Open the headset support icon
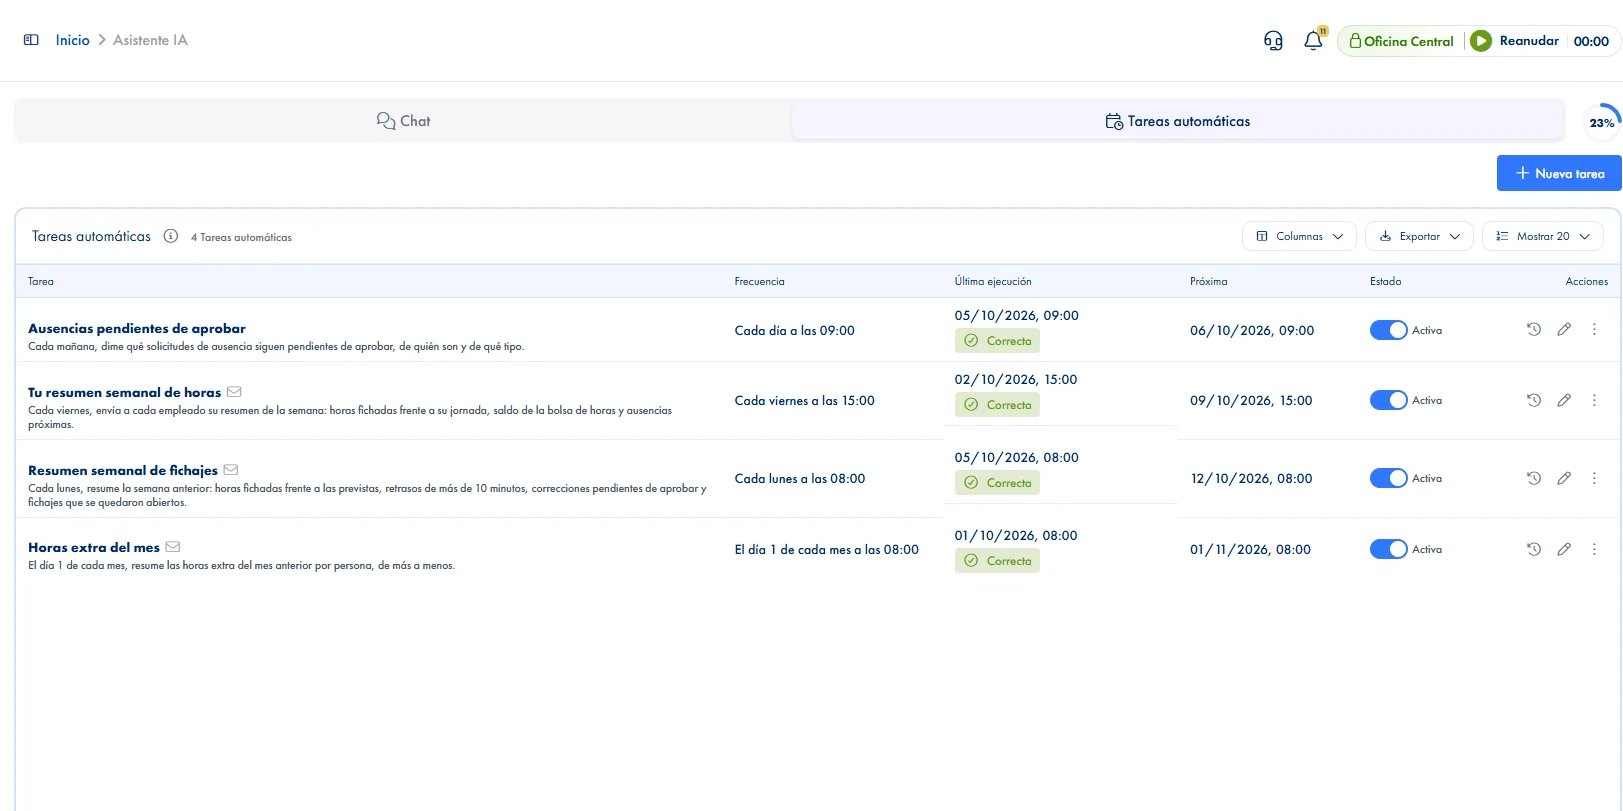Screen dimensions: 1623x811 coord(1273,41)
